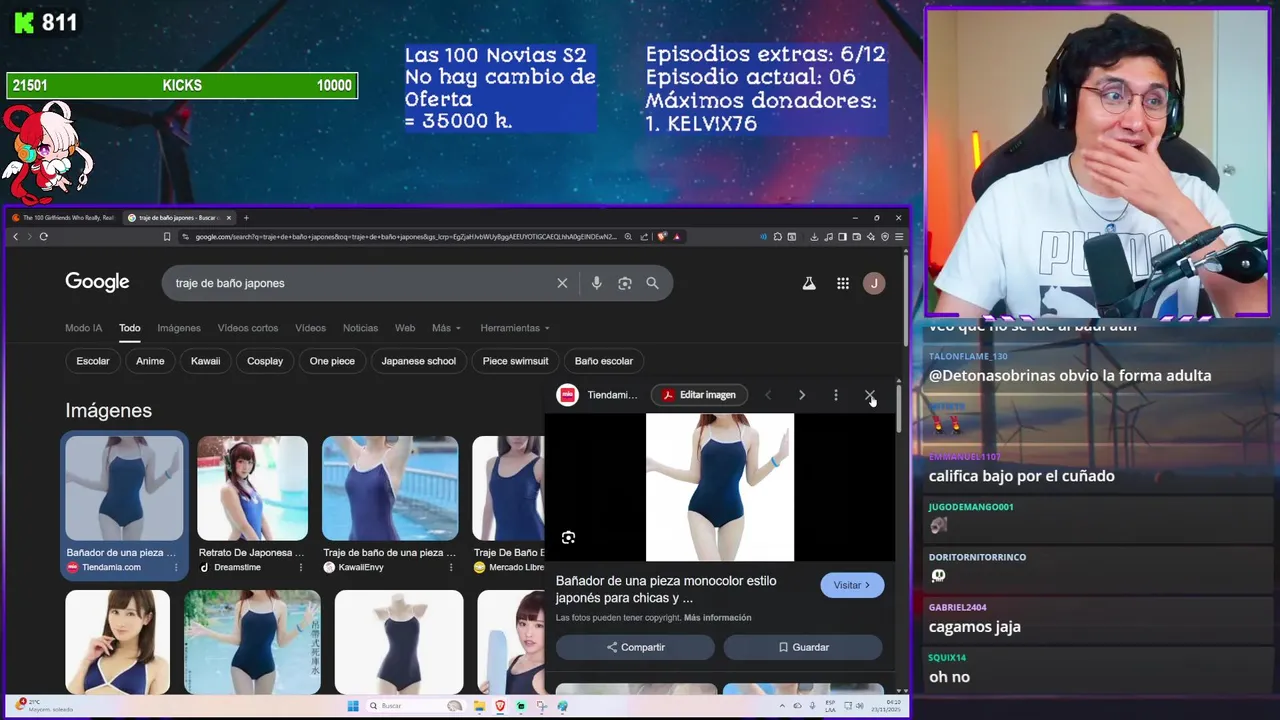Click the Google logo
1280x720 pixels.
coord(97,282)
